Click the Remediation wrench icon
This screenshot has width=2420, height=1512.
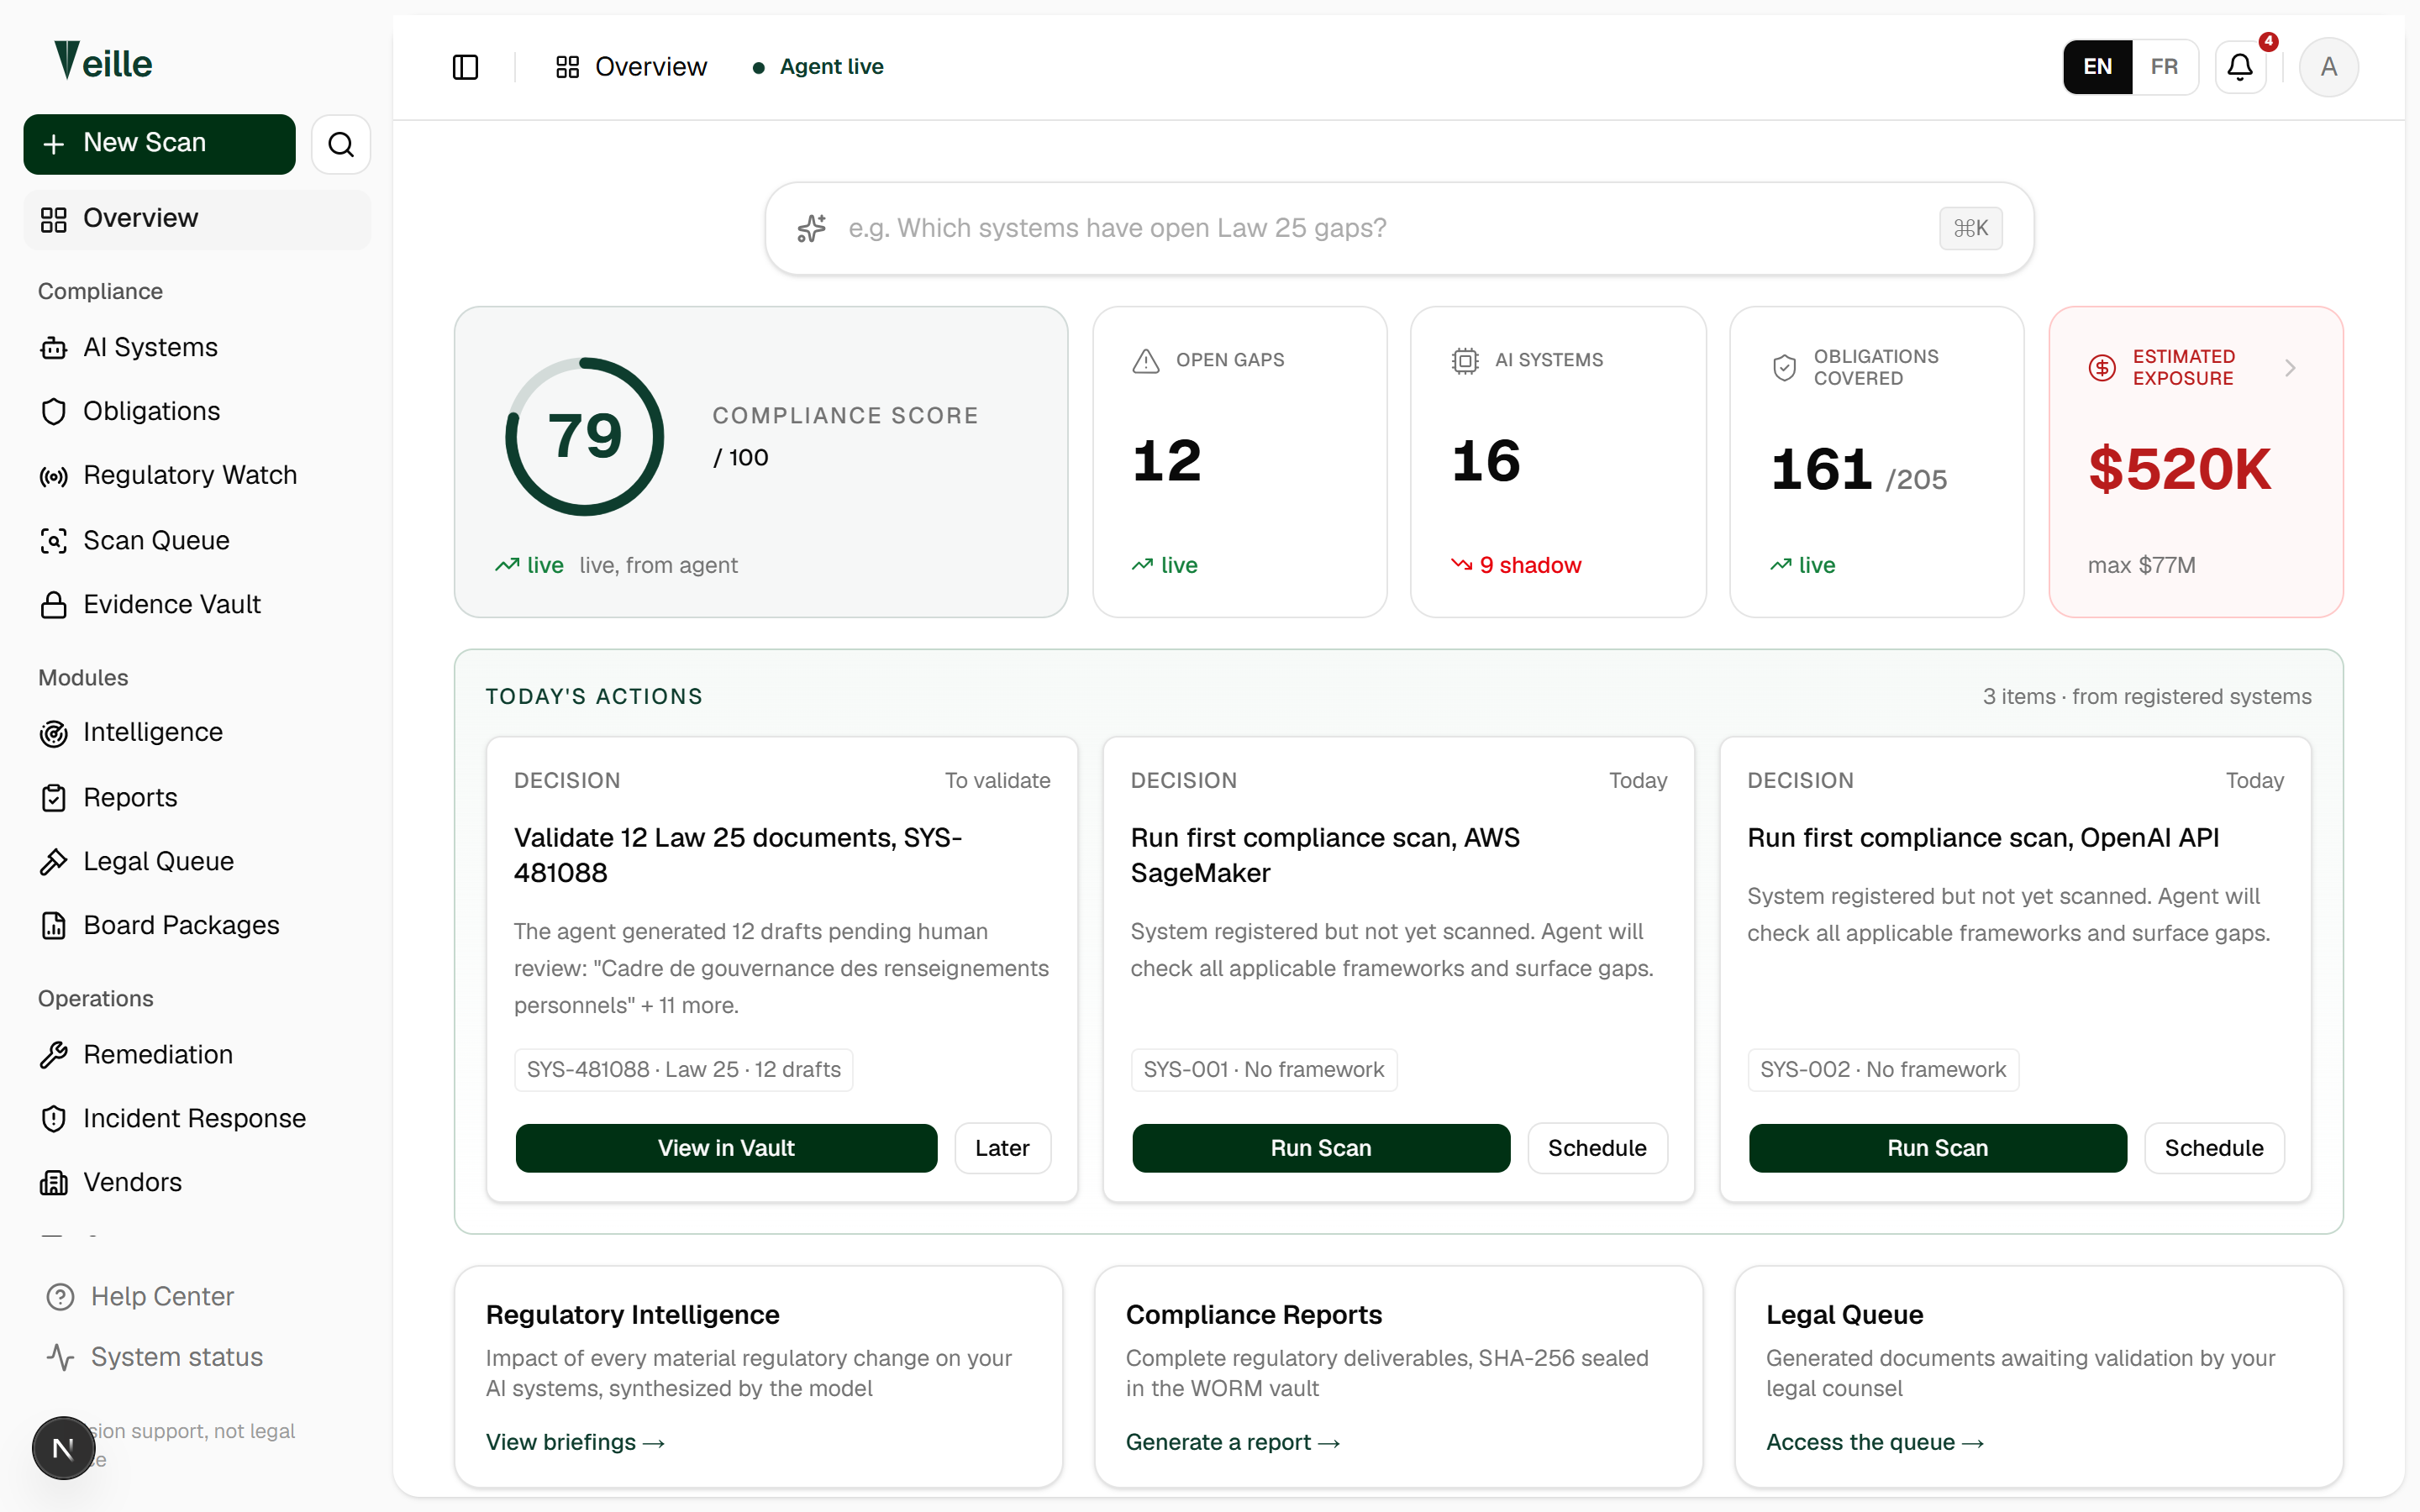(54, 1055)
